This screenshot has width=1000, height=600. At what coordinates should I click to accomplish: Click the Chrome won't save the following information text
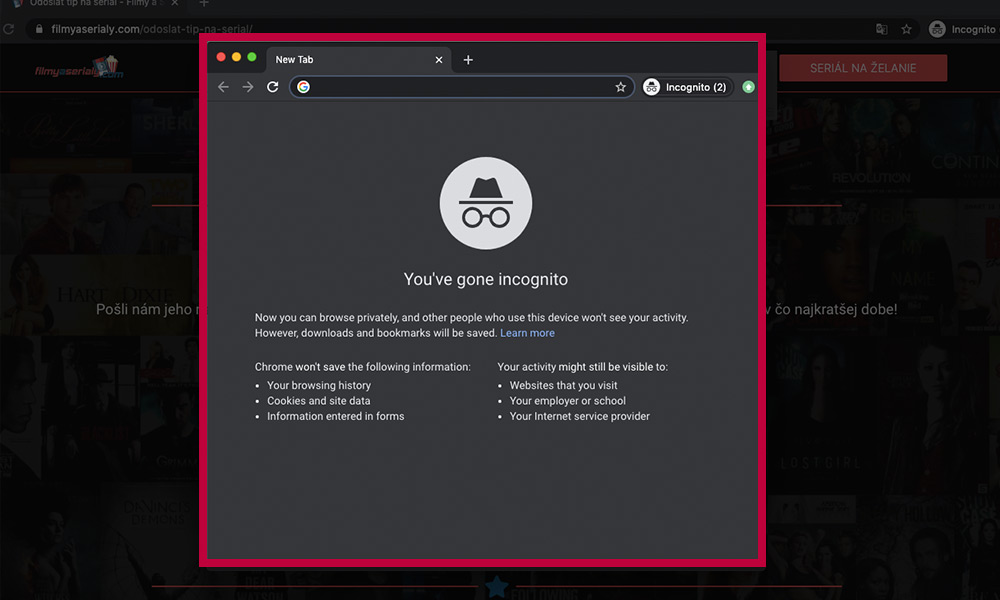point(363,367)
